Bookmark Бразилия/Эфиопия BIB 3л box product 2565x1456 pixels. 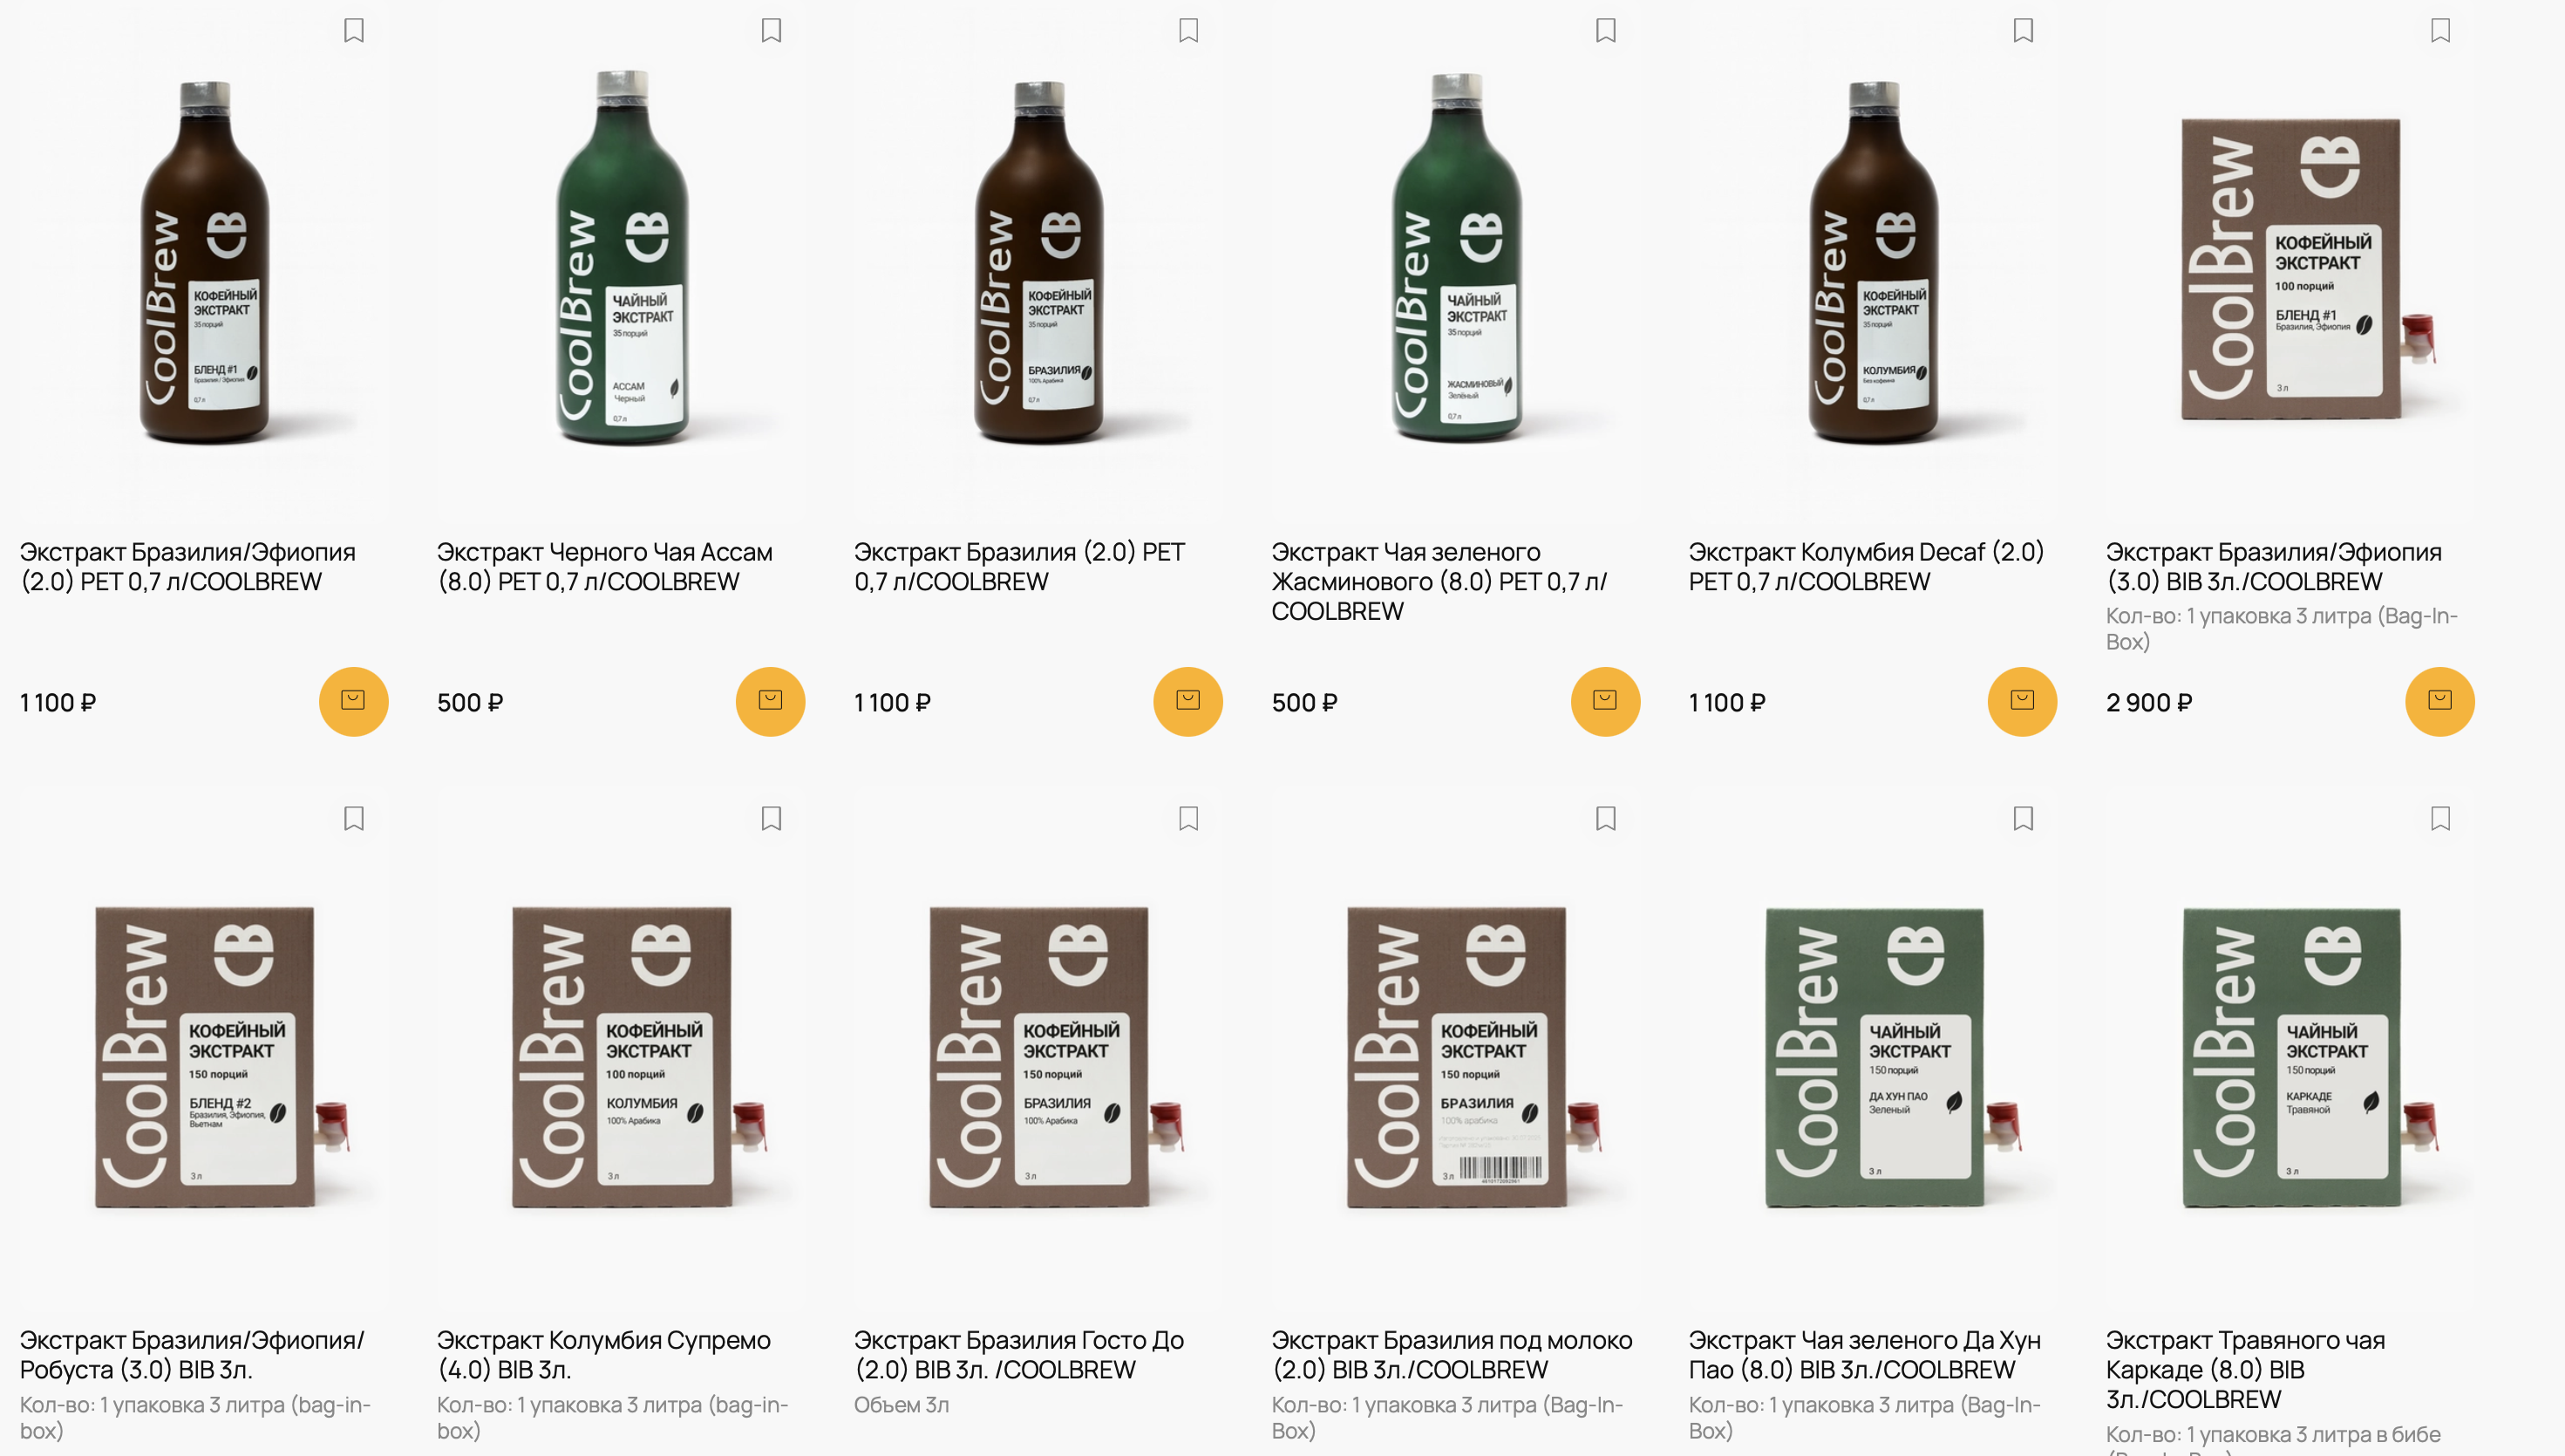coord(2440,30)
